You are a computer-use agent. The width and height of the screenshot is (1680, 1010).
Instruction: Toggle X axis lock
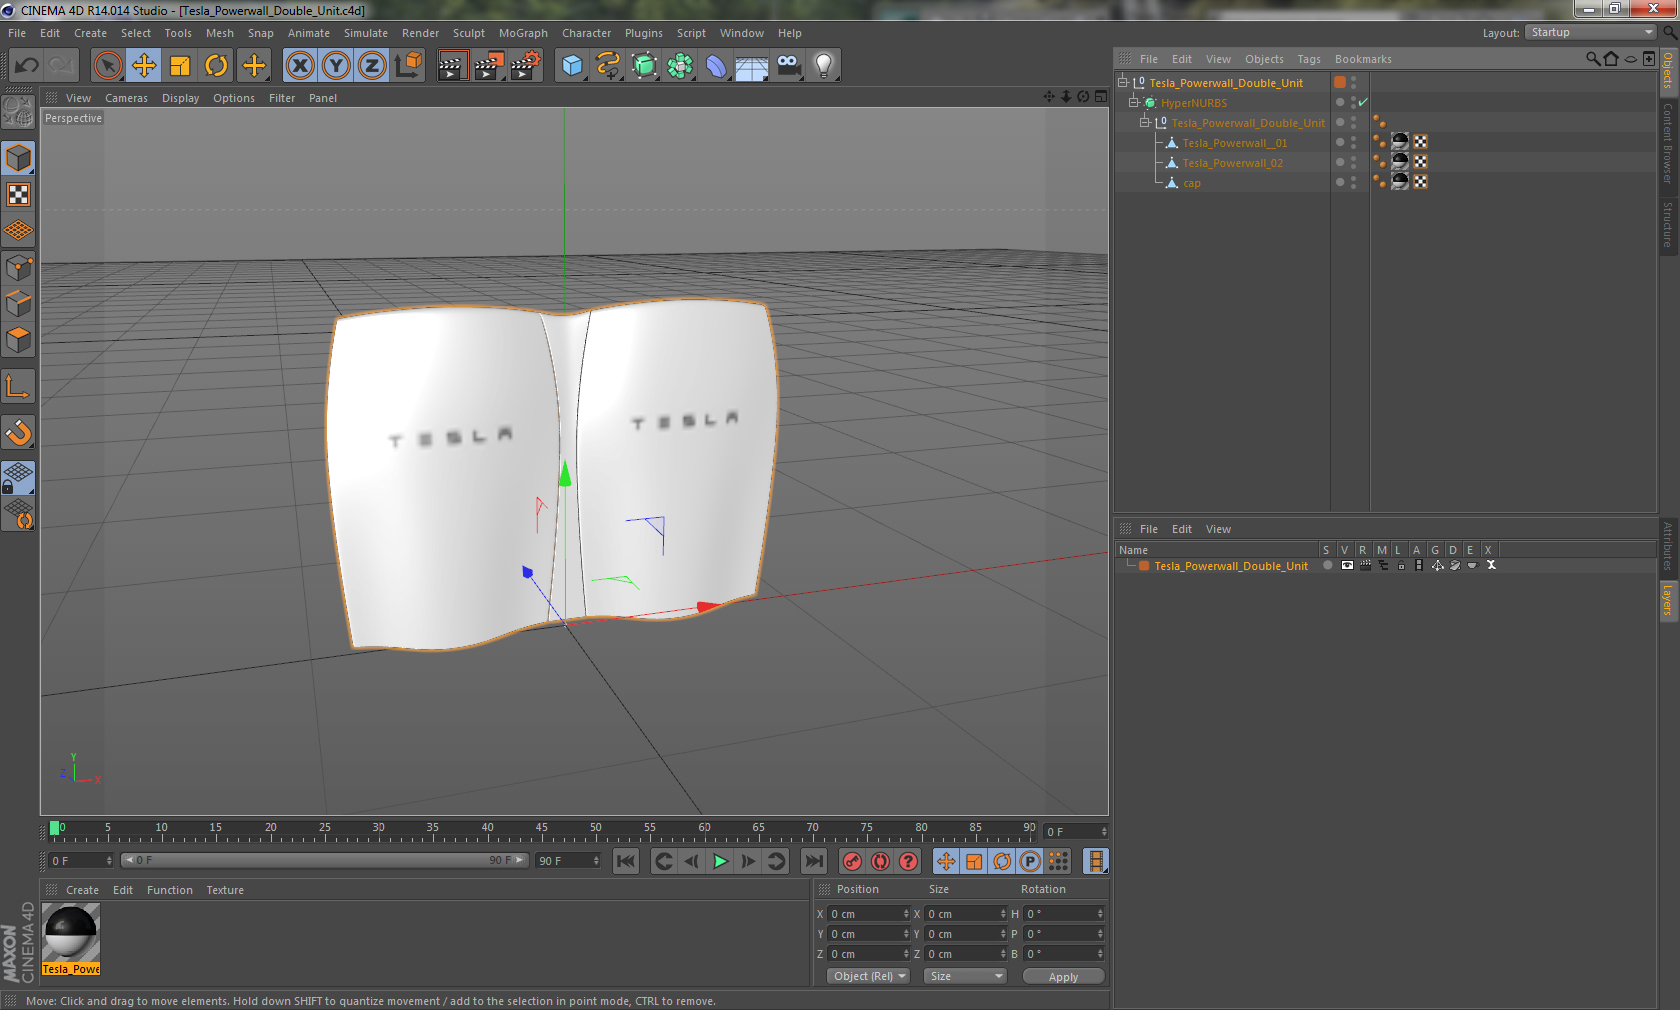[x=299, y=66]
